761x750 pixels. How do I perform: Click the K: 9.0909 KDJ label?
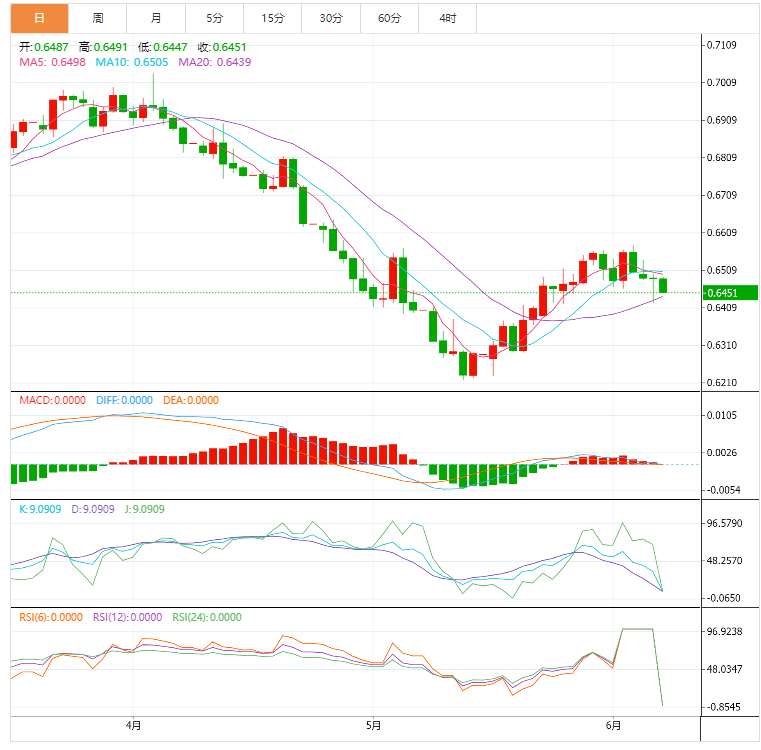coord(40,509)
